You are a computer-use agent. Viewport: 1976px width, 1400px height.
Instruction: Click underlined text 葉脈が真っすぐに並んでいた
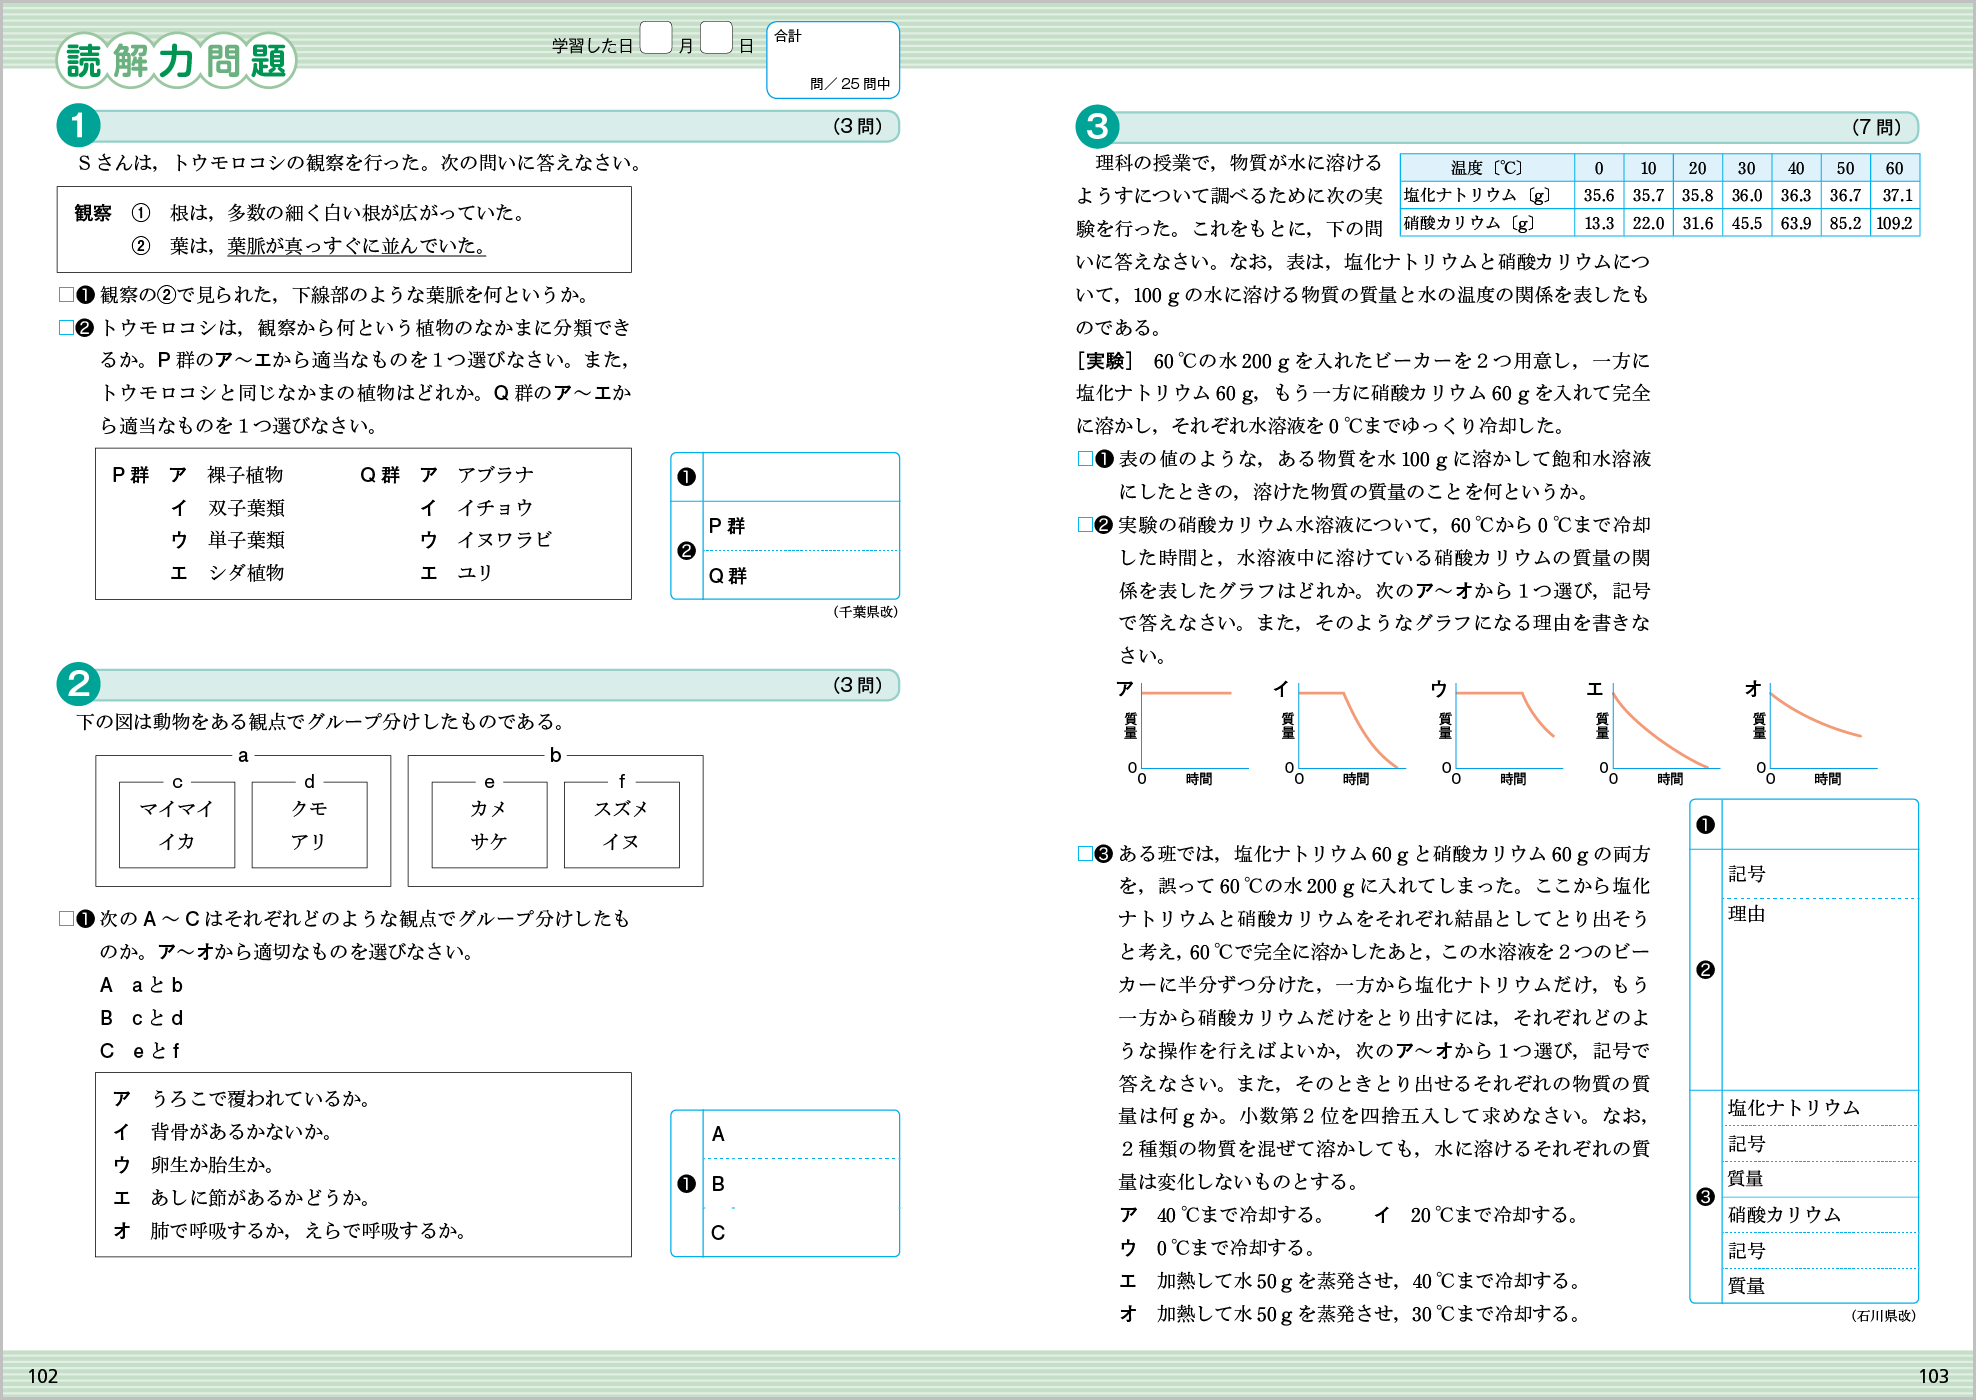356,246
